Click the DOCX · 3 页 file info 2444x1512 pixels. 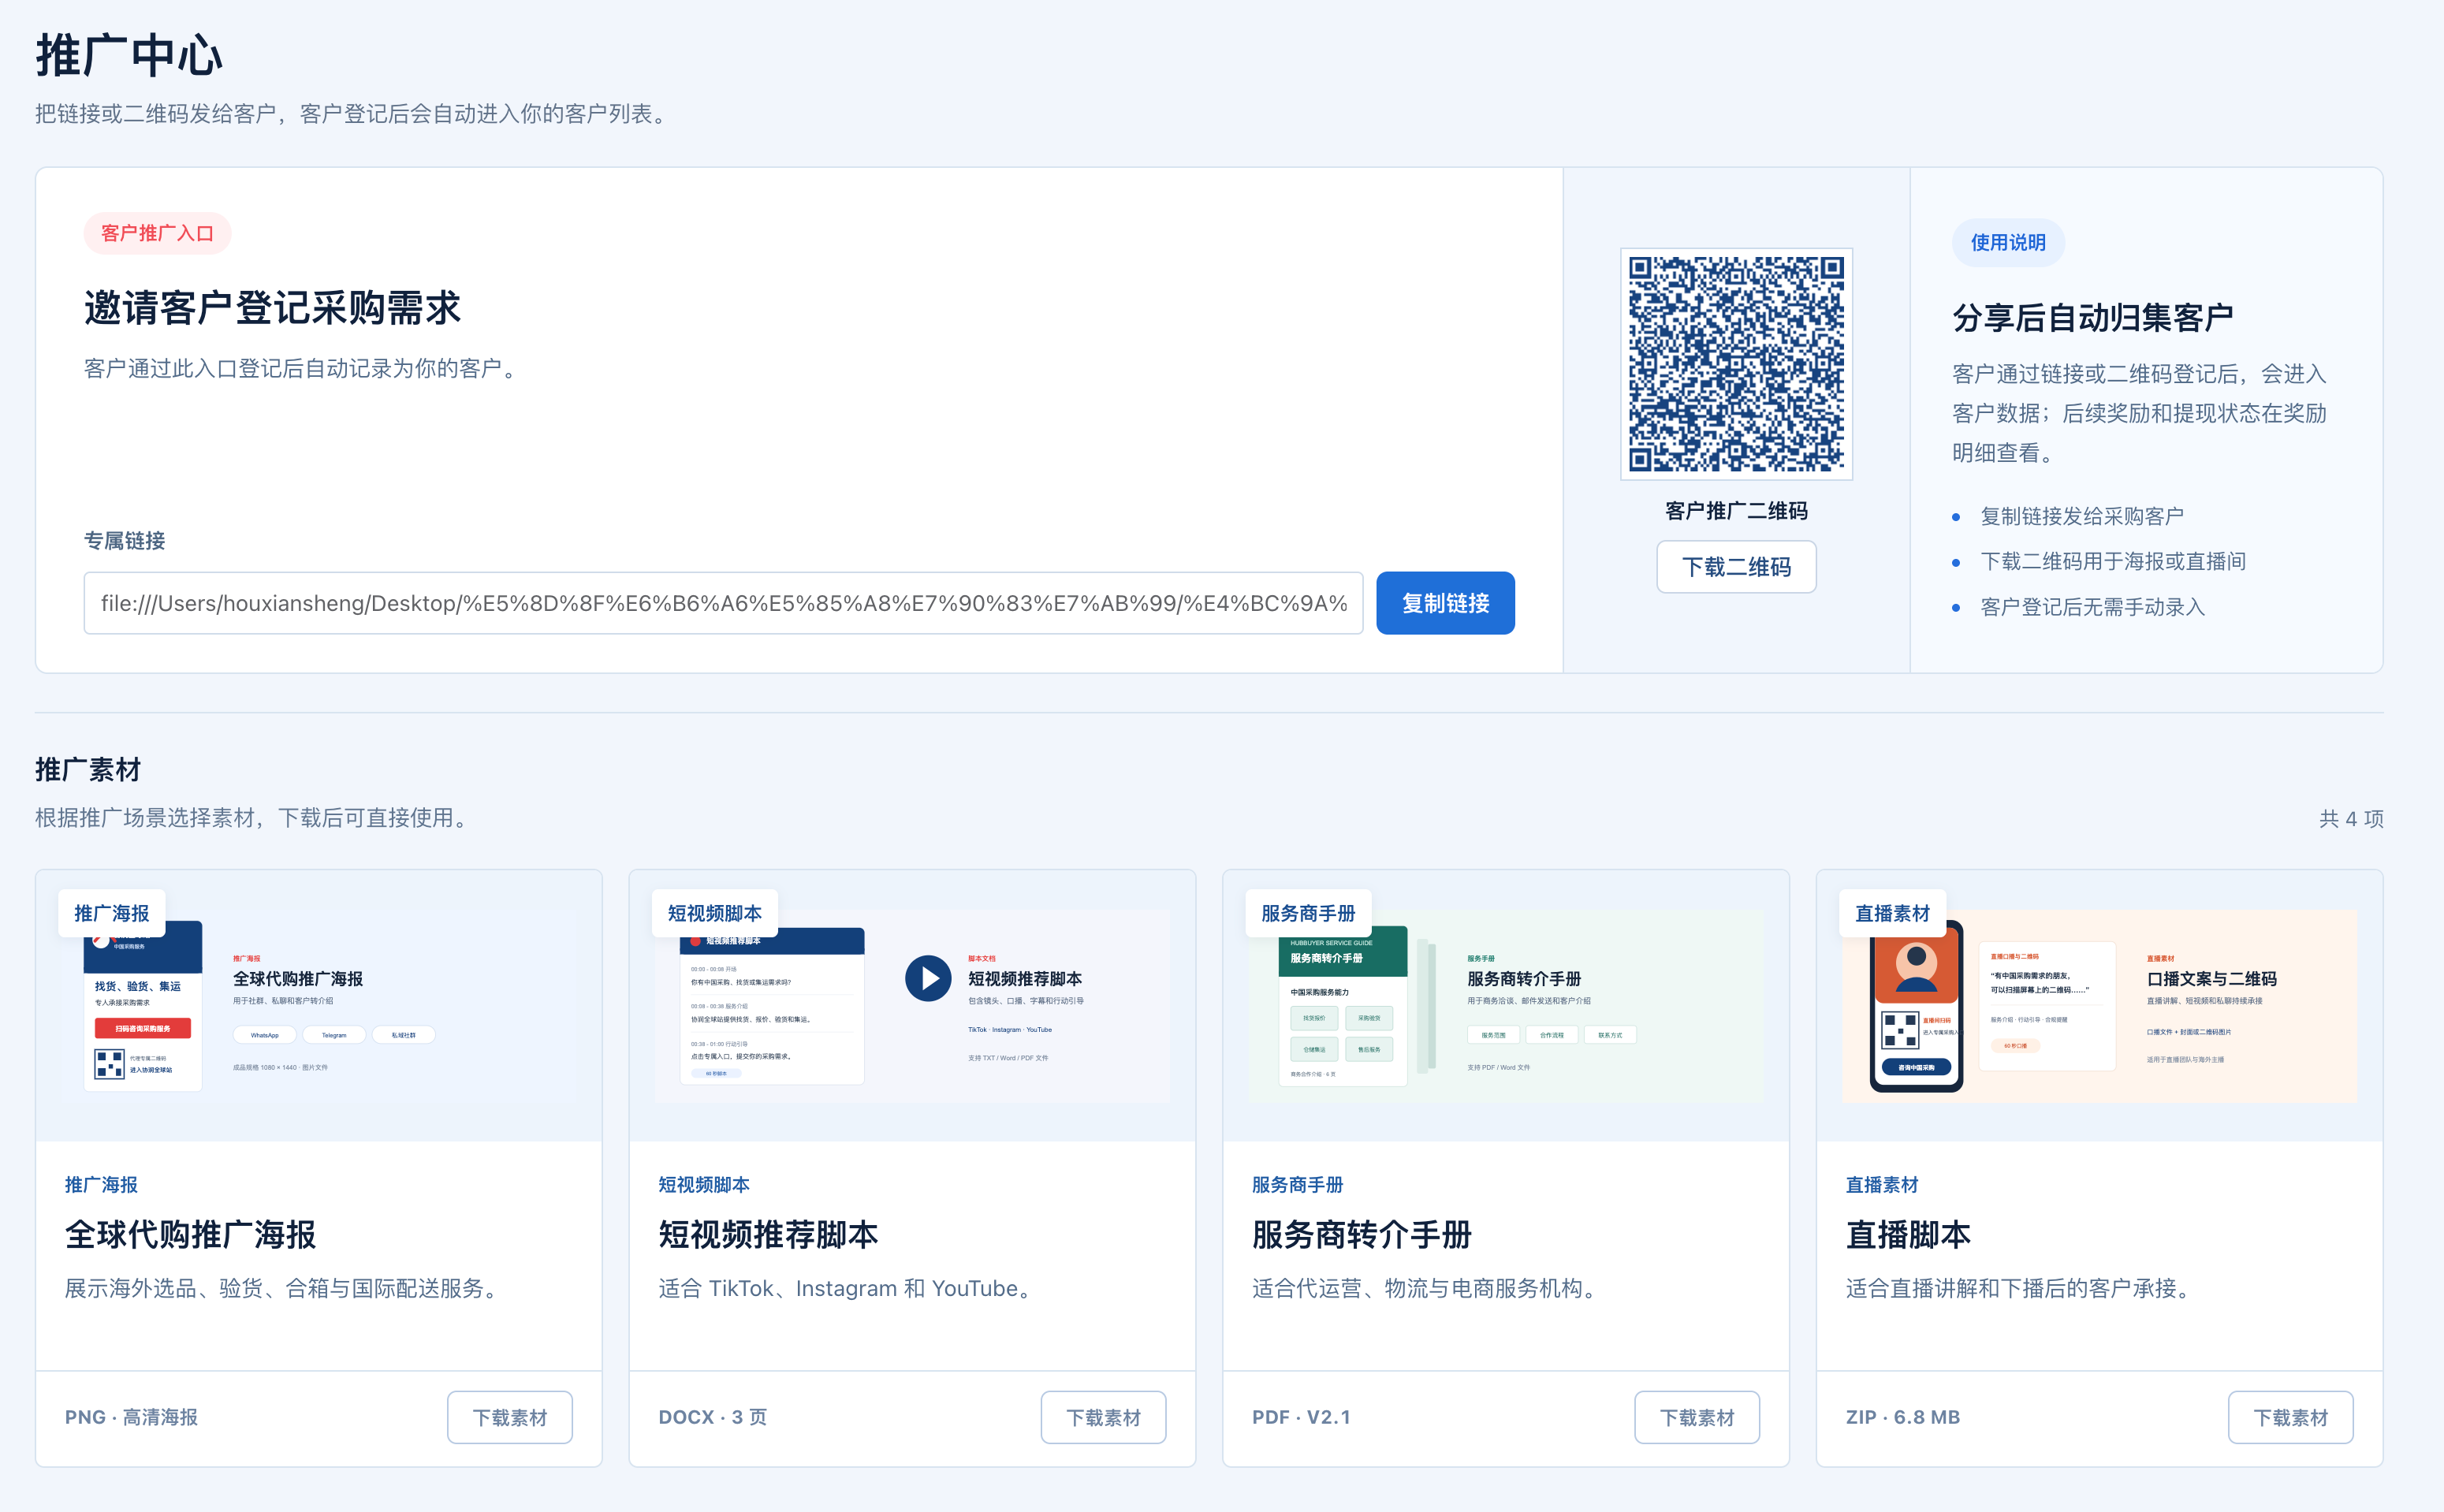pyautogui.click(x=712, y=1417)
